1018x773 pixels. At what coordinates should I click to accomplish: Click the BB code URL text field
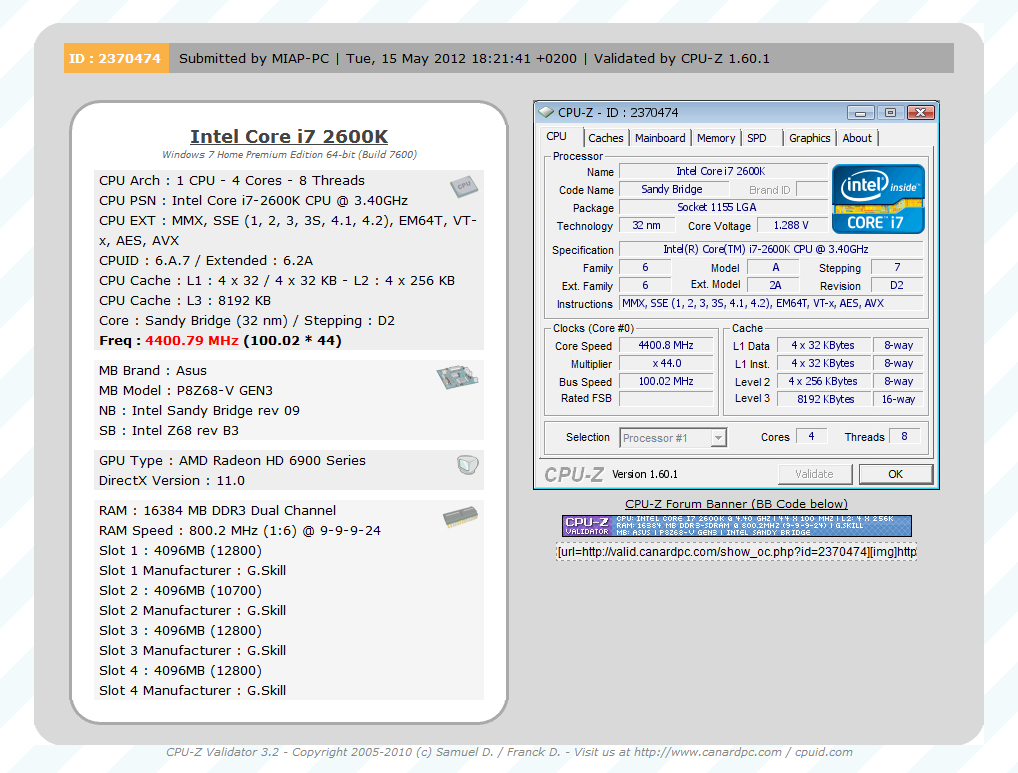pos(736,552)
